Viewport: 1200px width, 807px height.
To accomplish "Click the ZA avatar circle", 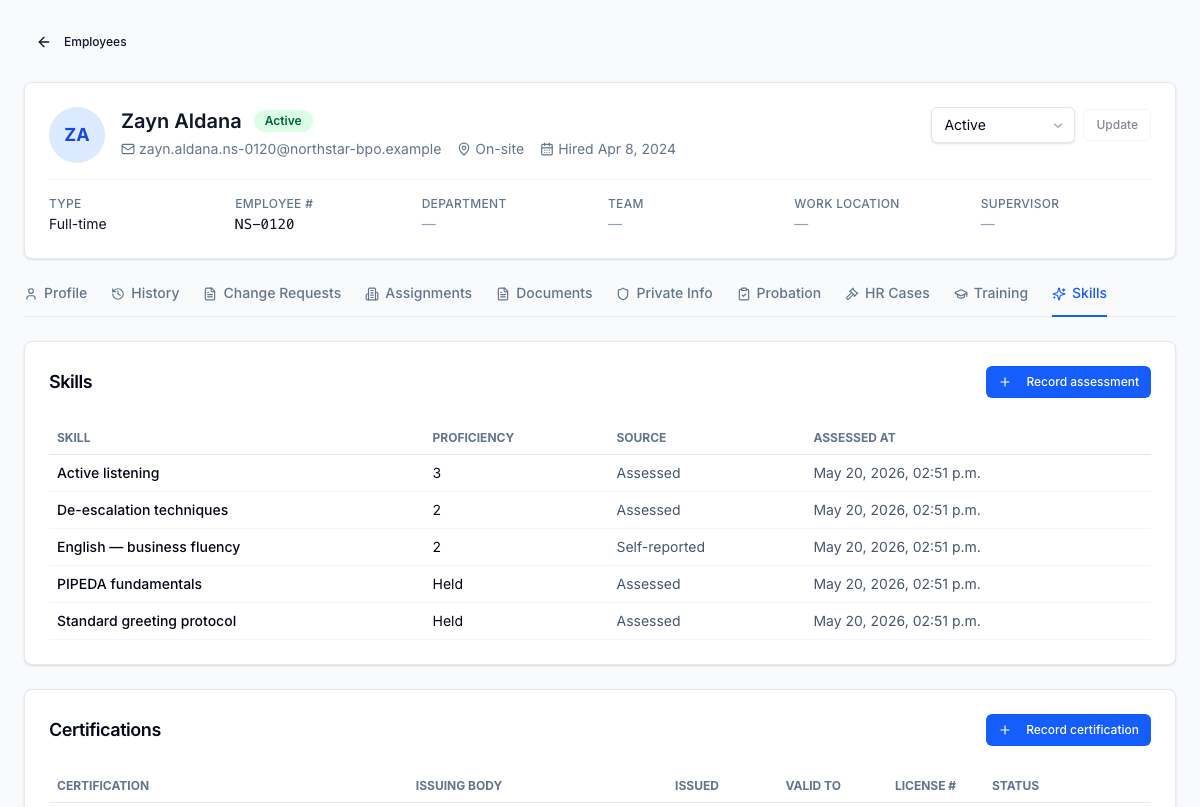I will point(77,135).
